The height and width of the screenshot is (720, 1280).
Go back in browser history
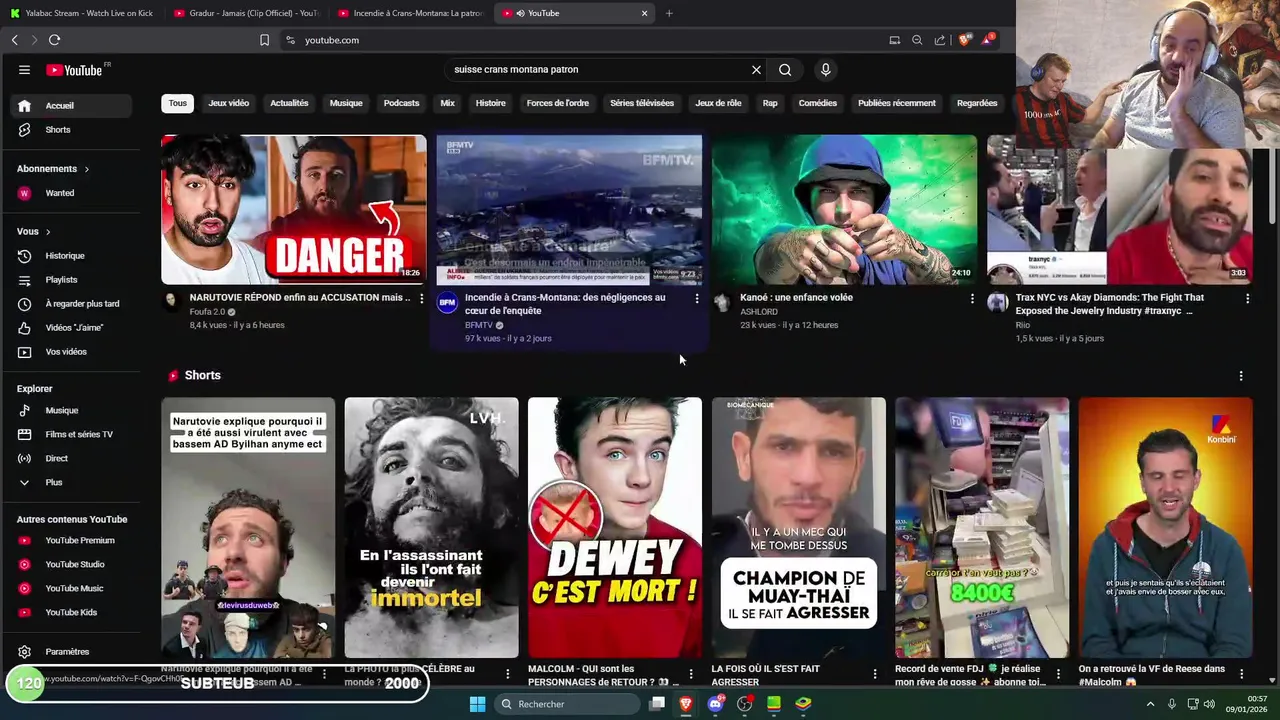[14, 40]
